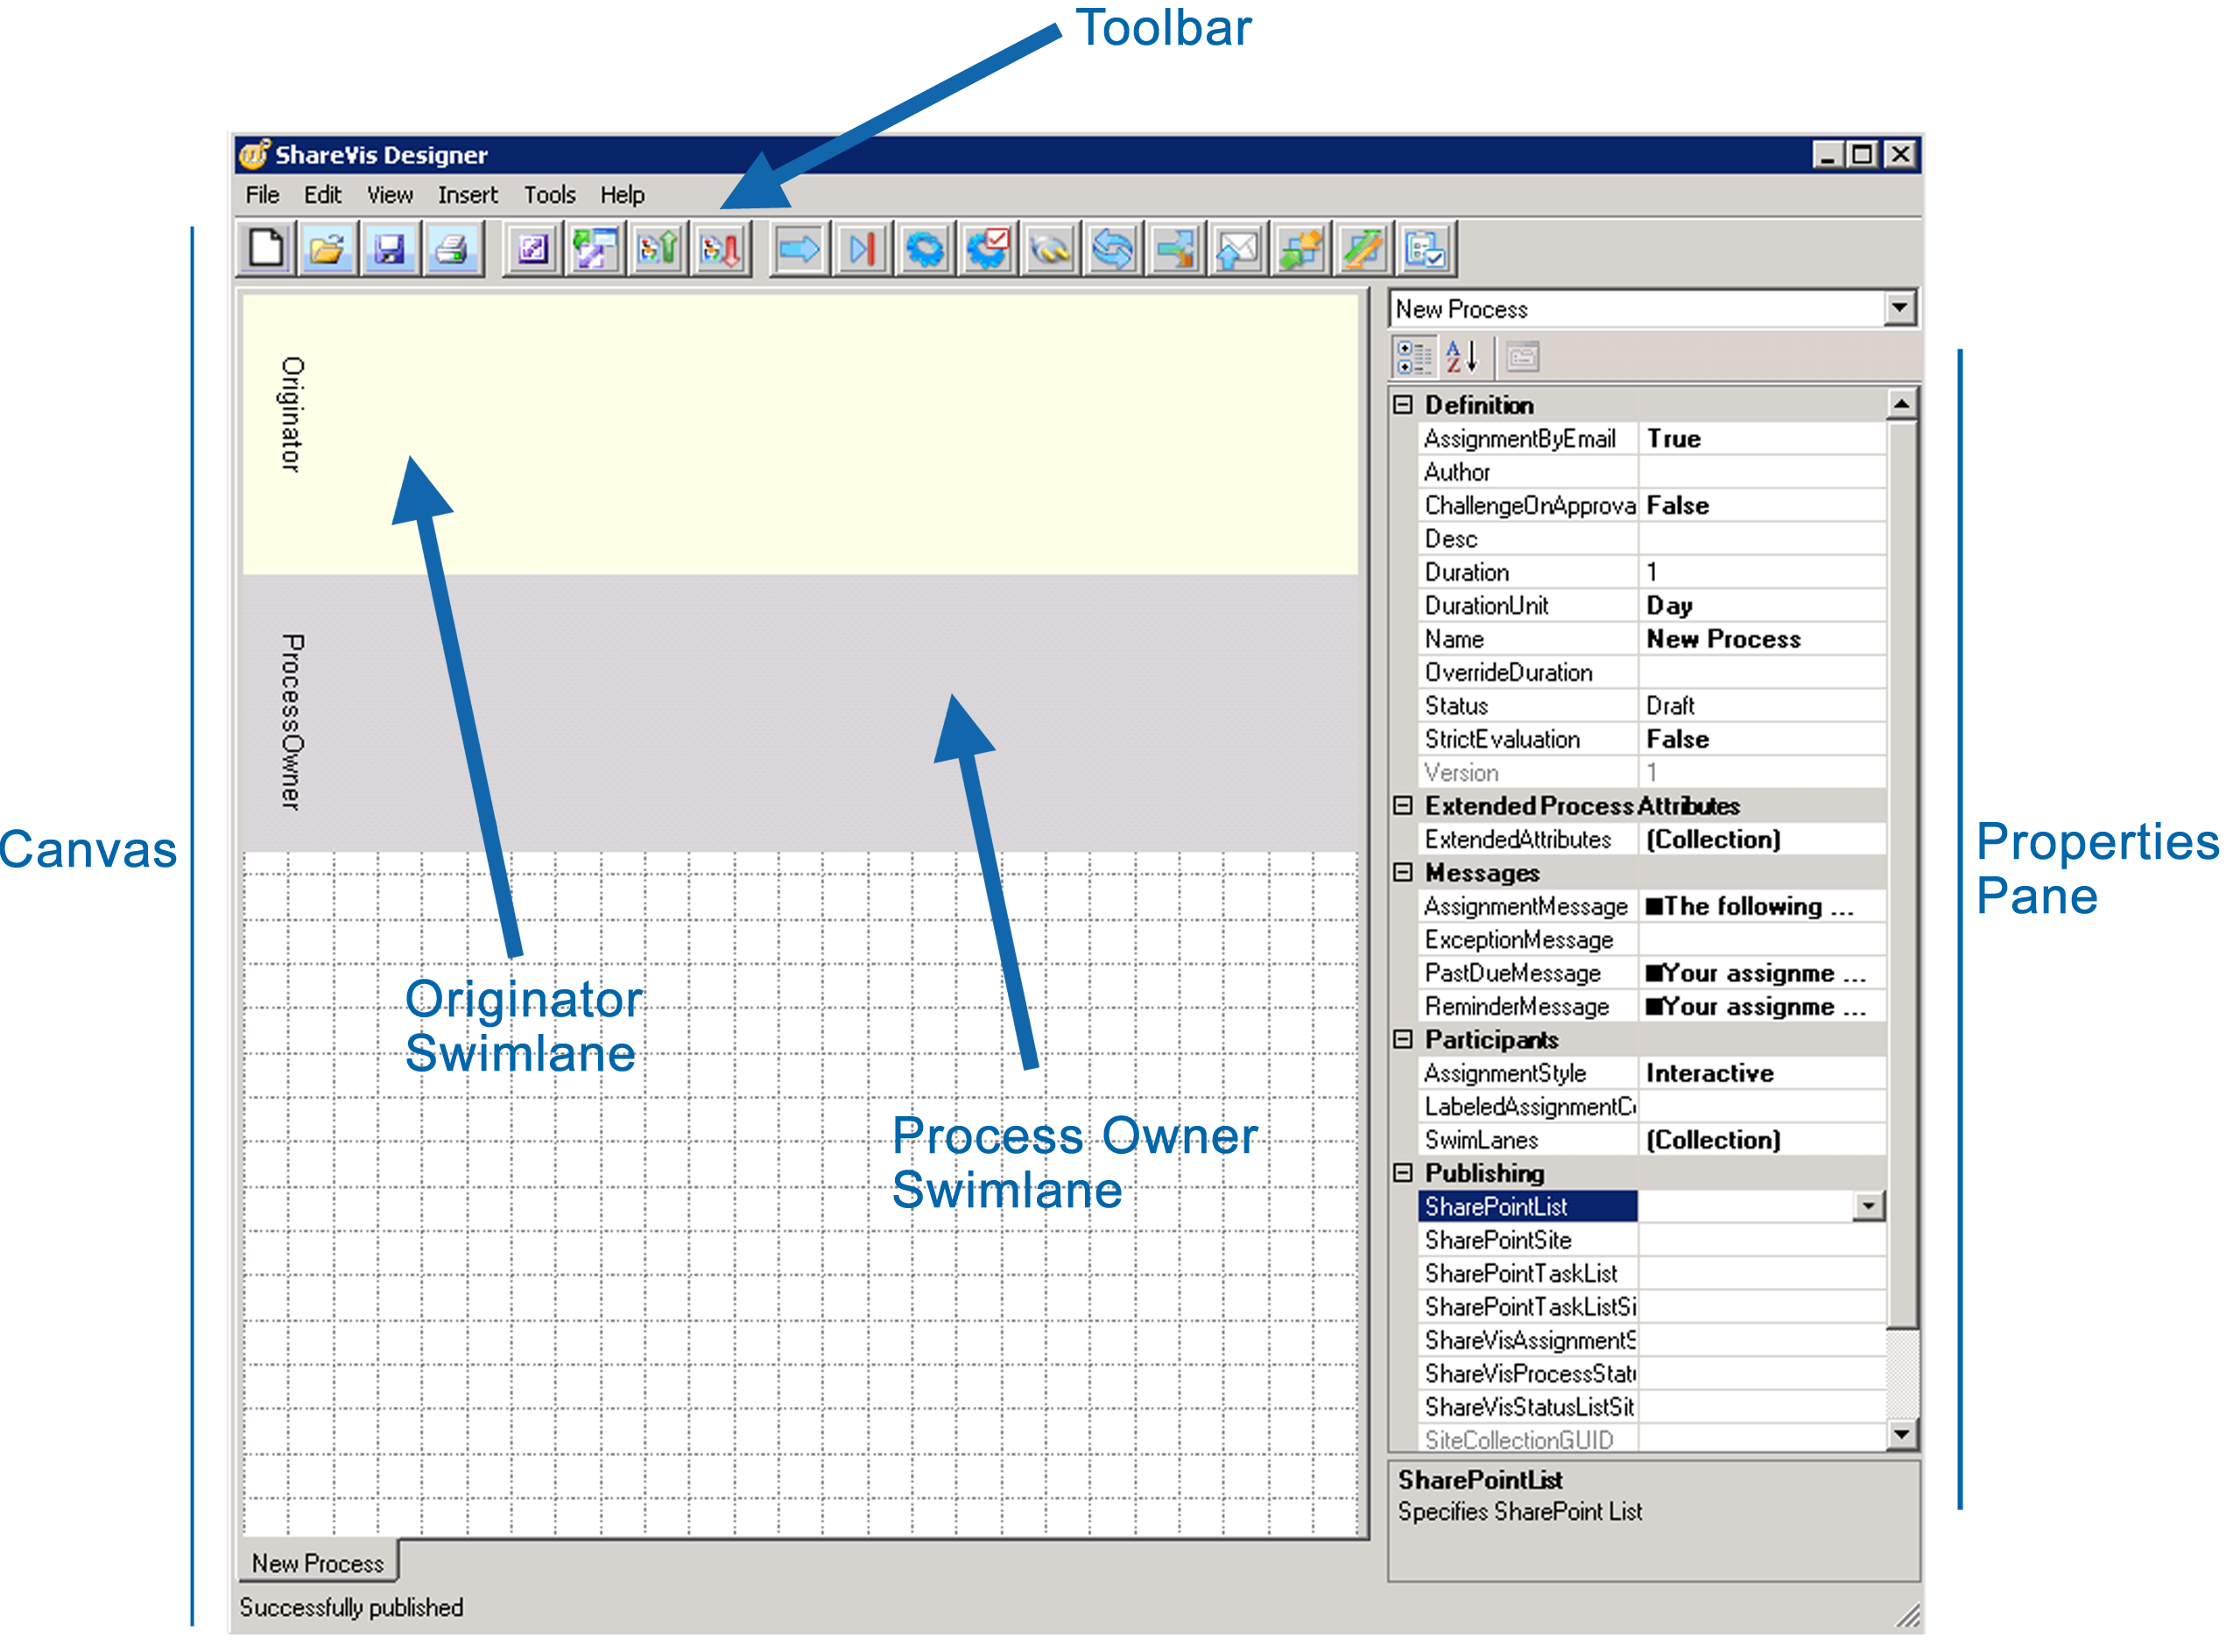Viewport: 2233px width, 1652px height.
Task: Select the AssignmentMessage property row
Action: tap(1652, 906)
